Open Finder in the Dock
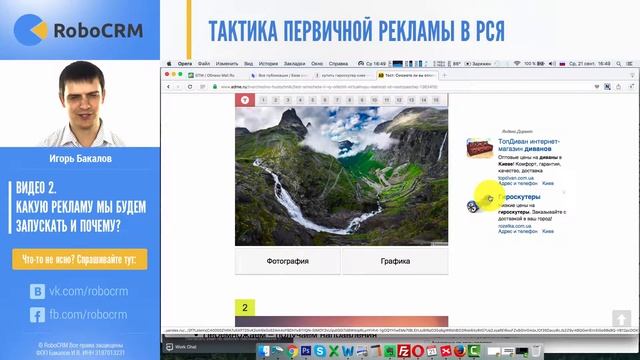This screenshot has height=360, width=640. coord(264,351)
